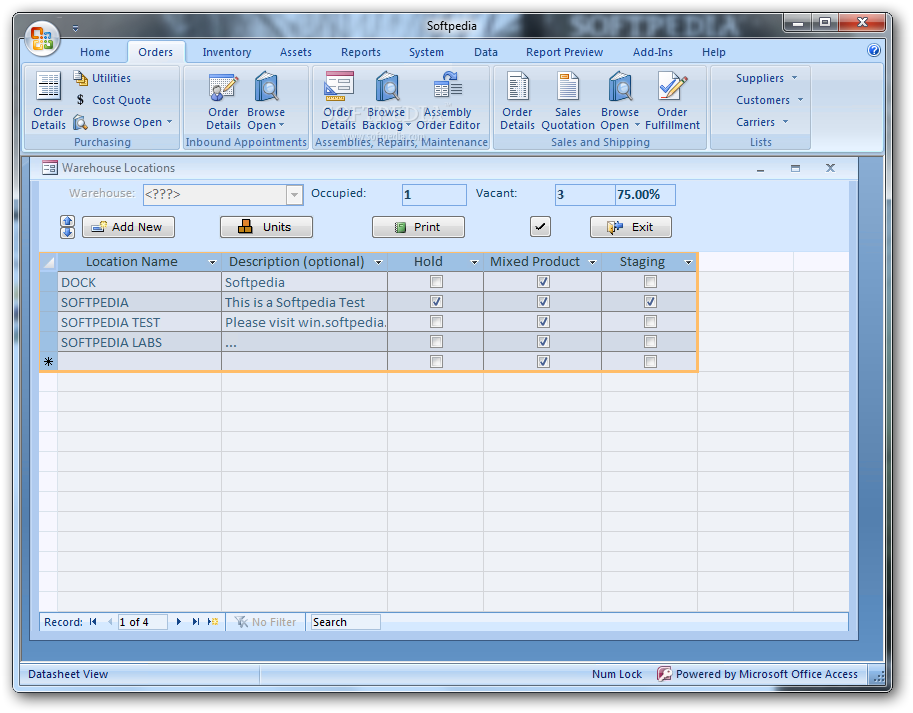Screen dimensions: 913x713
Task: Toggle Staging for SOFTPEDIA LABS
Action: point(650,342)
